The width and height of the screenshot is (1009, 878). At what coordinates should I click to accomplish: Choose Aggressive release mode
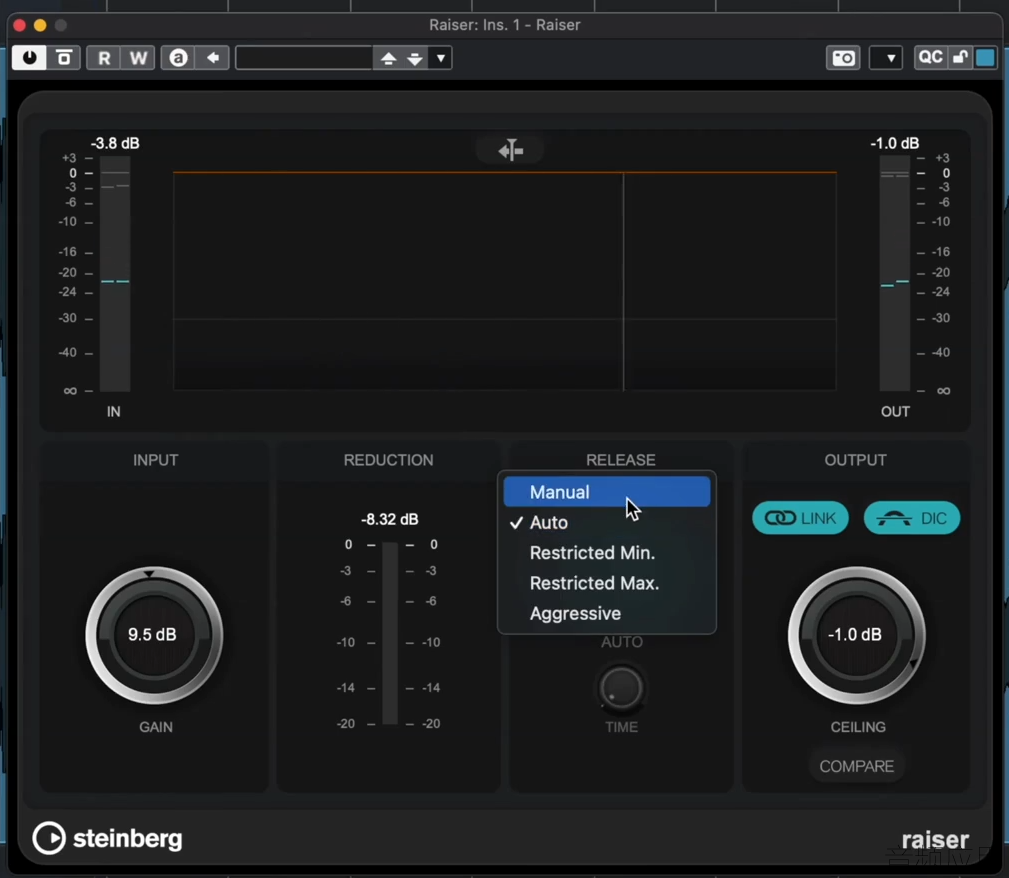coord(607,613)
